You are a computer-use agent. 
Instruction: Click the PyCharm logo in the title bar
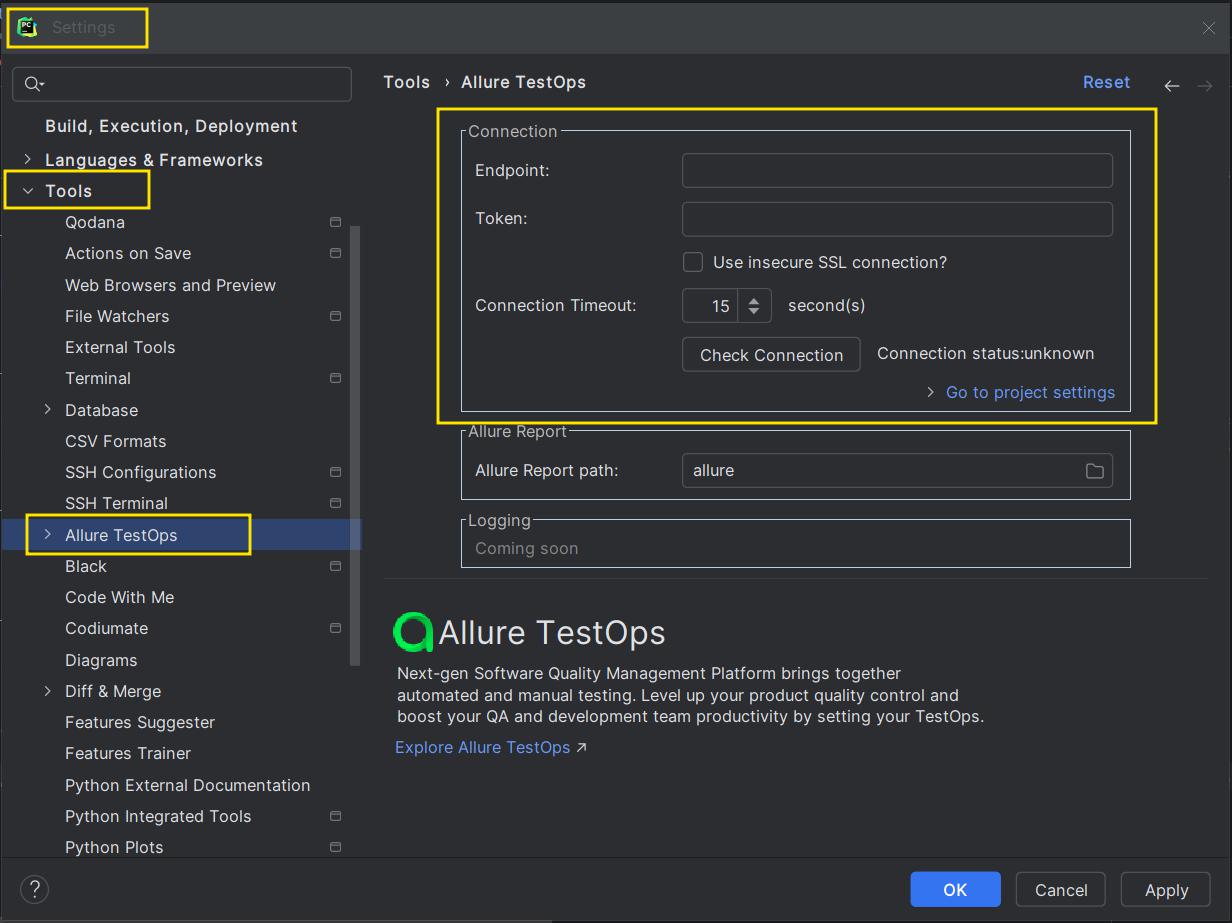27,27
